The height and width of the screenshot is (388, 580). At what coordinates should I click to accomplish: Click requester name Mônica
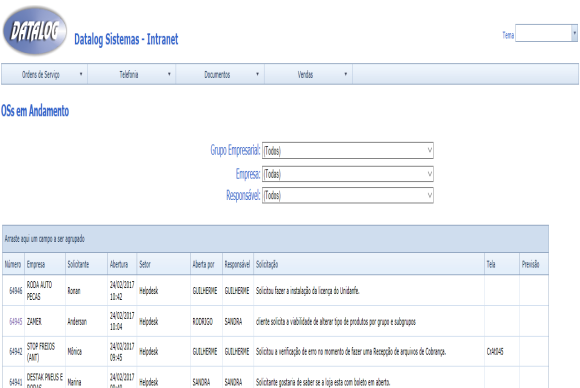(x=74, y=351)
